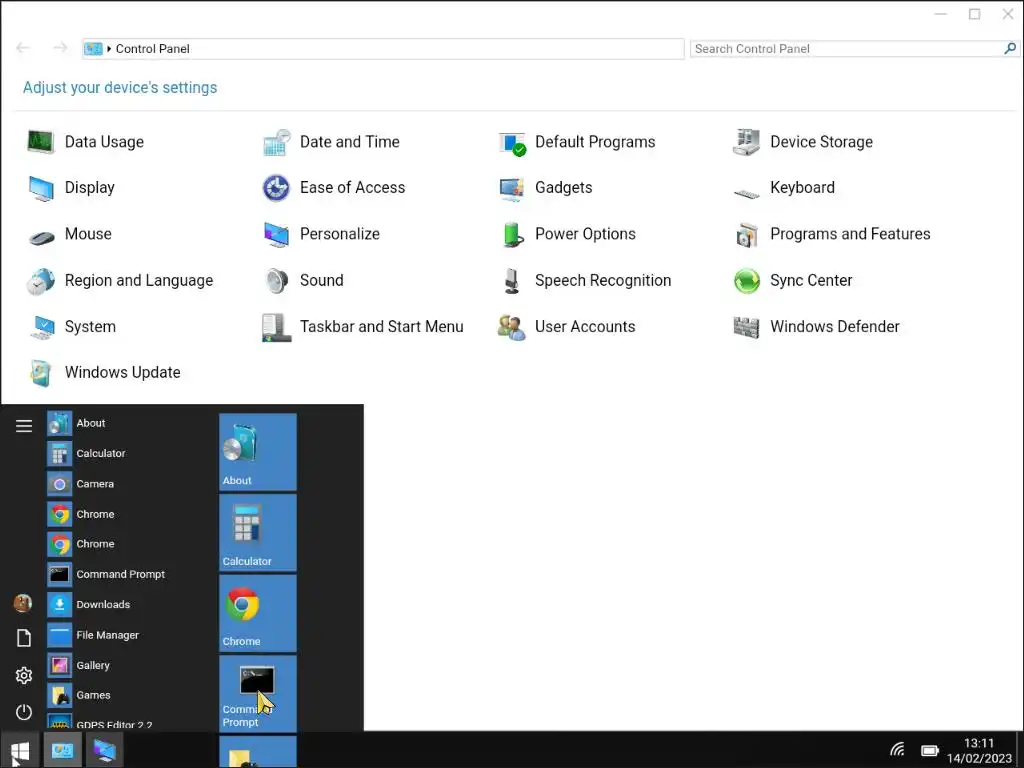Open the Date and Time icon
This screenshot has width=1024, height=768.
click(x=276, y=142)
